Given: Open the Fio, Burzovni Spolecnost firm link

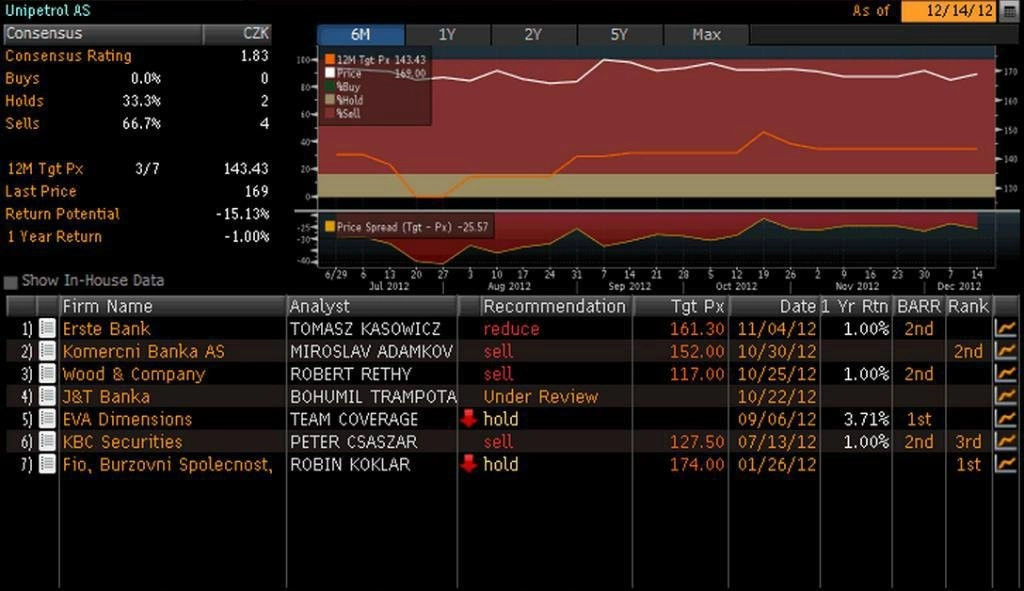Looking at the screenshot, I should pyautogui.click(x=167, y=464).
